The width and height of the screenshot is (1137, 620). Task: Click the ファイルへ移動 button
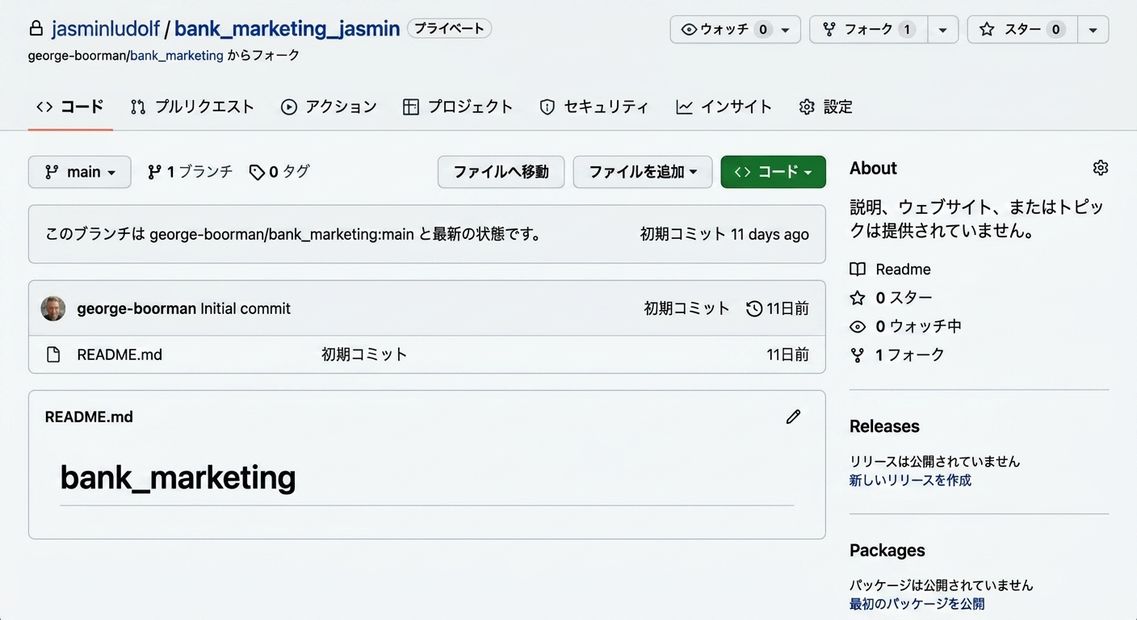click(x=501, y=172)
